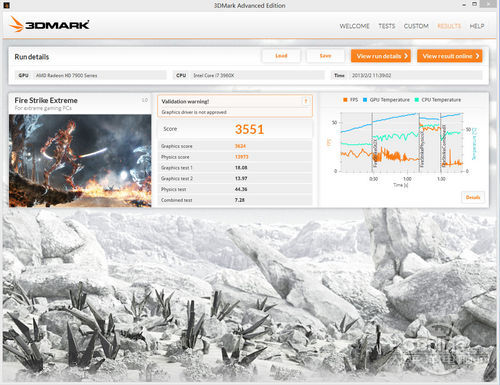Click the Save button
The image size is (500, 385).
coord(325,56)
